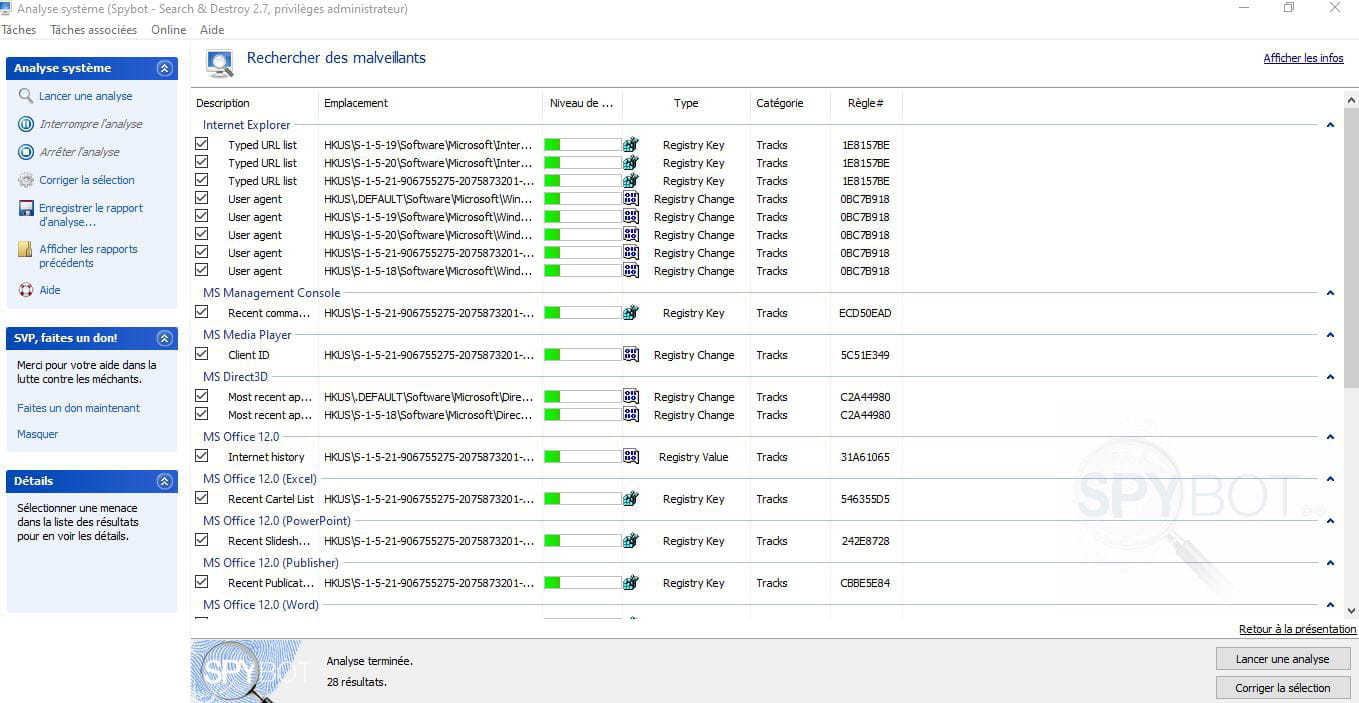
Task: Click the Retour à la présentation link
Action: point(1297,629)
